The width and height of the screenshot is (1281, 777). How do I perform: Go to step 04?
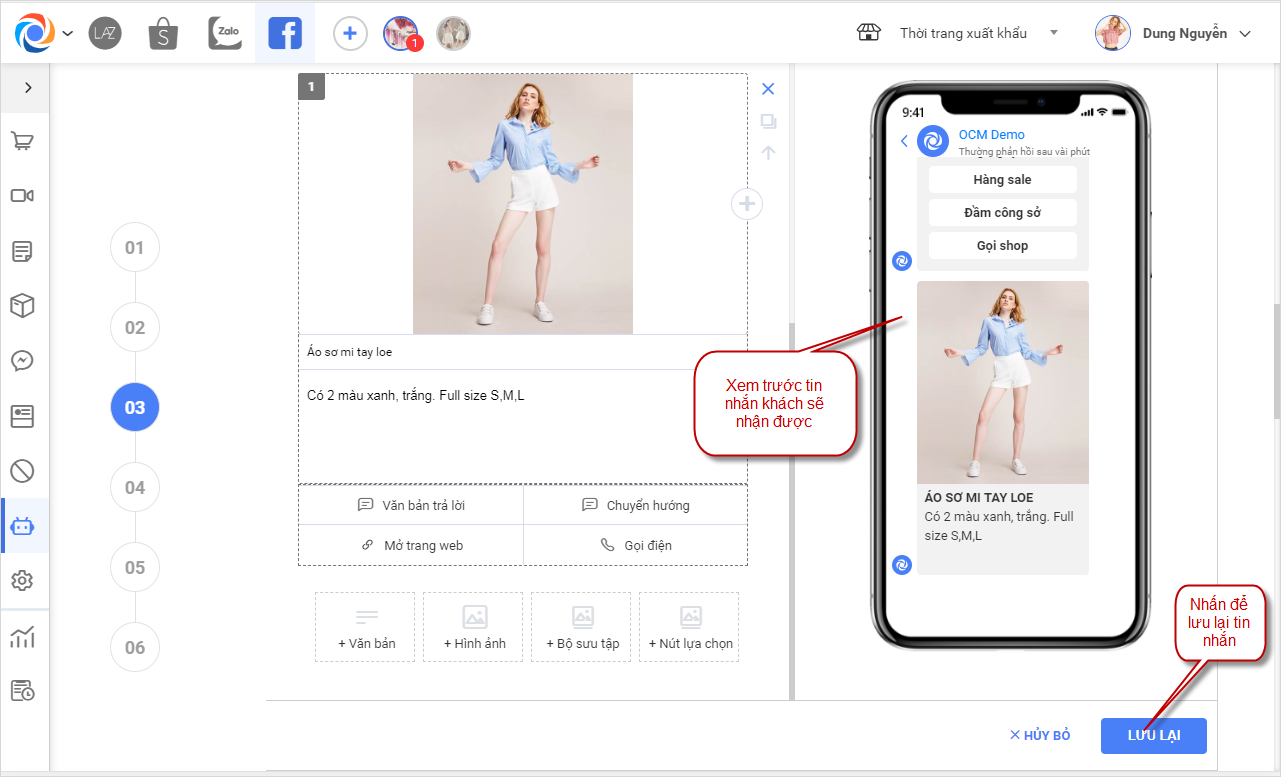135,488
